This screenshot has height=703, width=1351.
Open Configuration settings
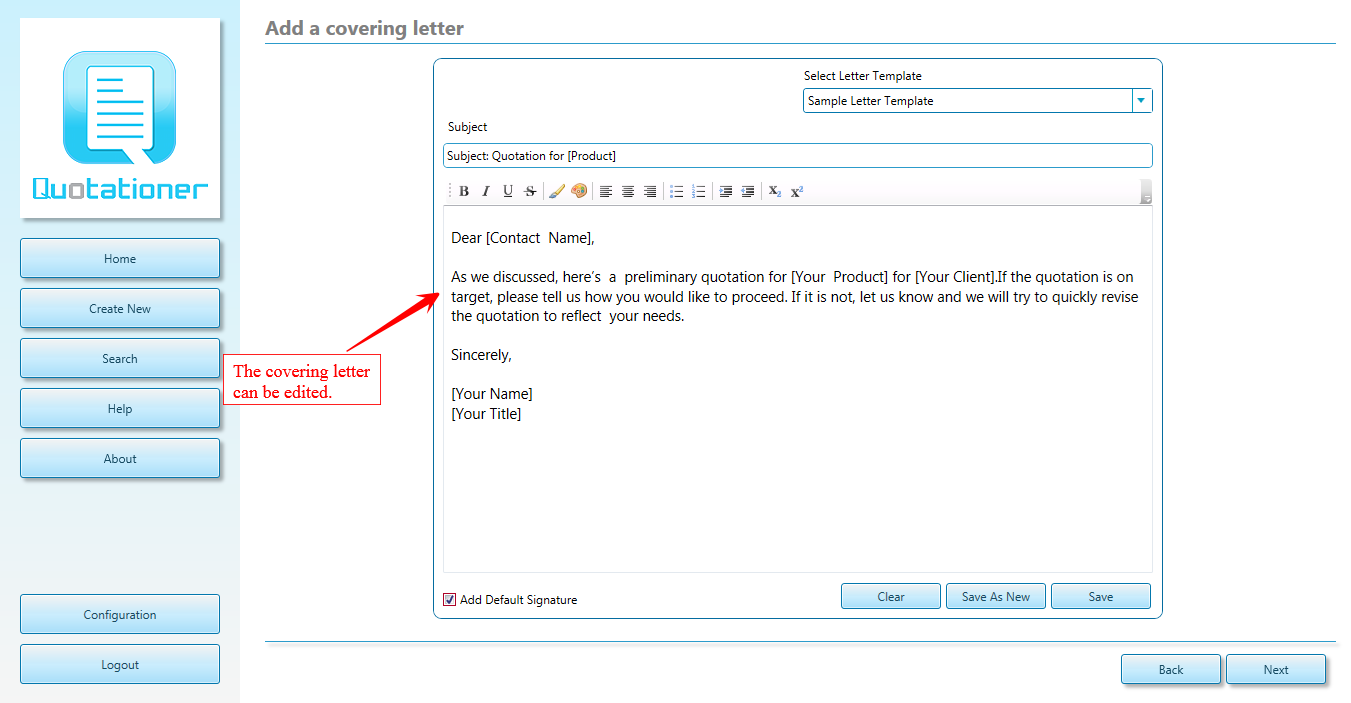click(120, 614)
